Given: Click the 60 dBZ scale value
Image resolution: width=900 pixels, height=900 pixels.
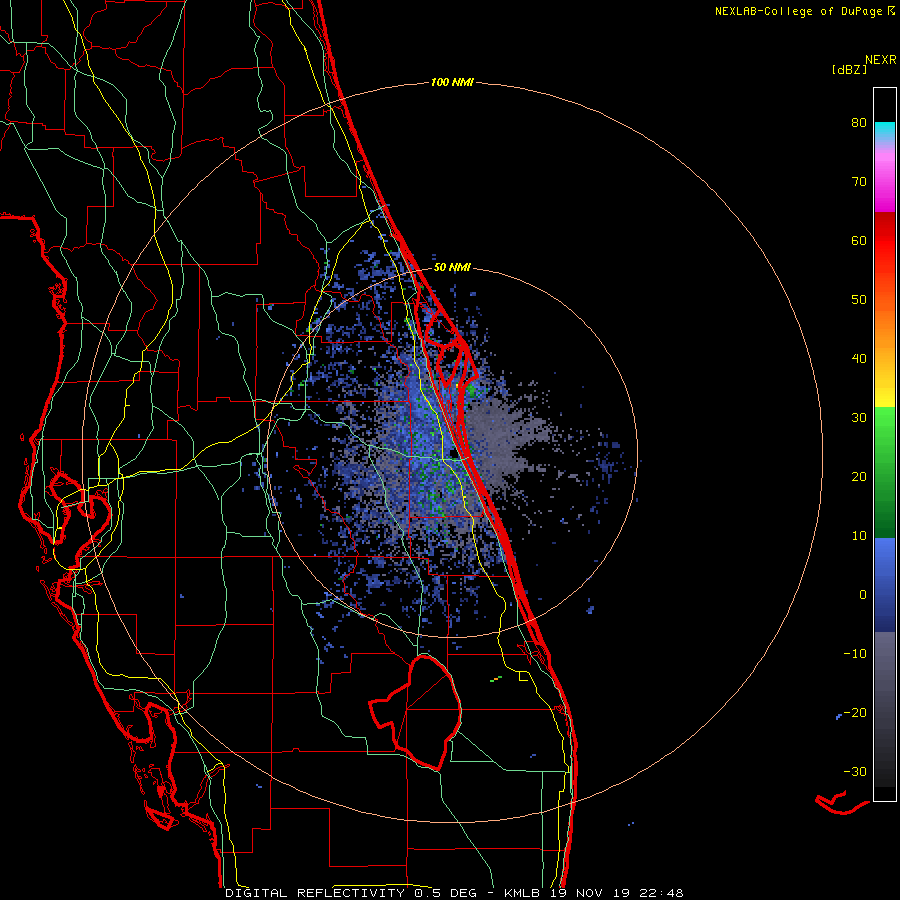Looking at the screenshot, I should (859, 240).
